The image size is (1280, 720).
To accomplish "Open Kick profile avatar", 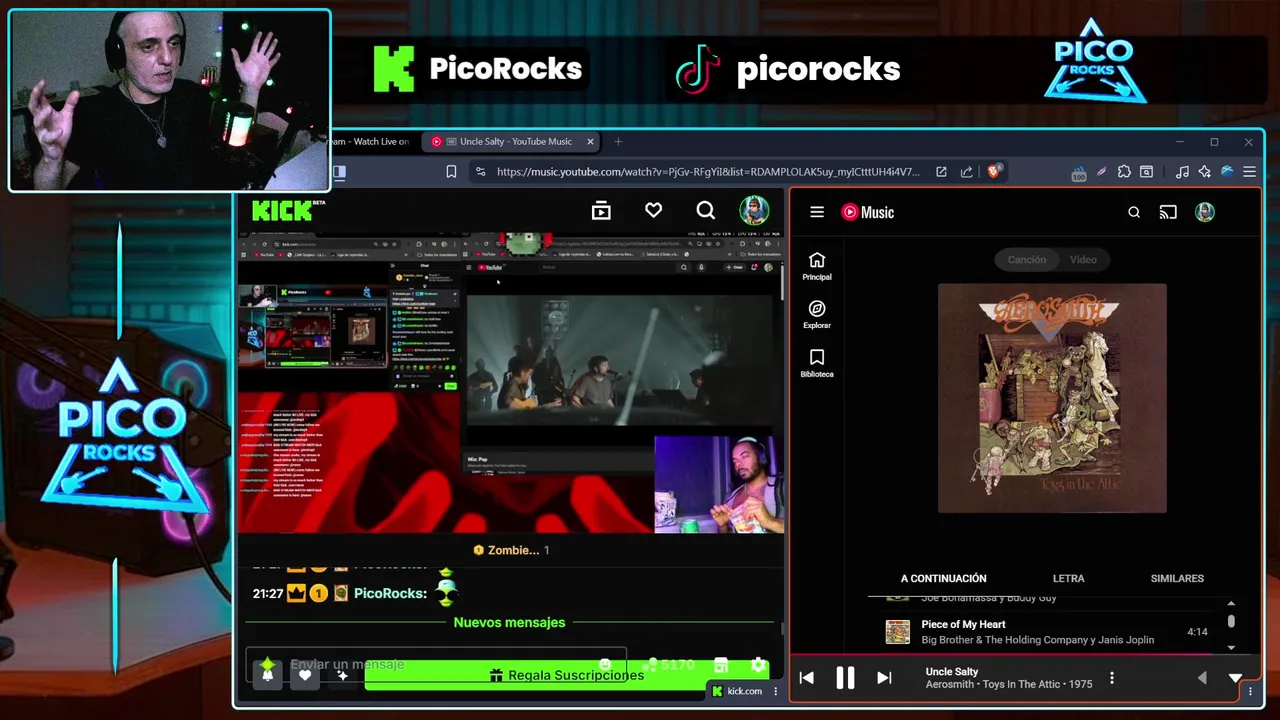I will 754,210.
